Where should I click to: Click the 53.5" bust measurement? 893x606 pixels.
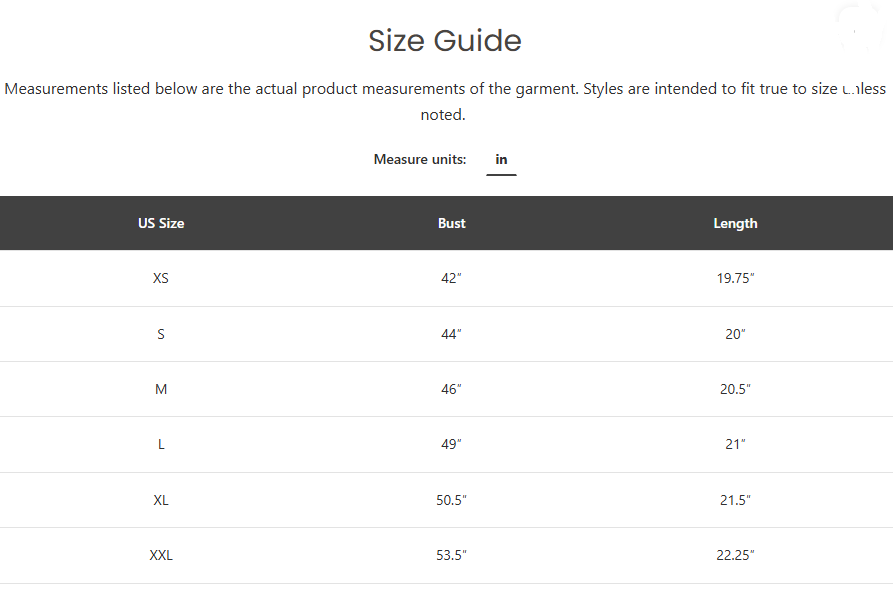click(451, 555)
